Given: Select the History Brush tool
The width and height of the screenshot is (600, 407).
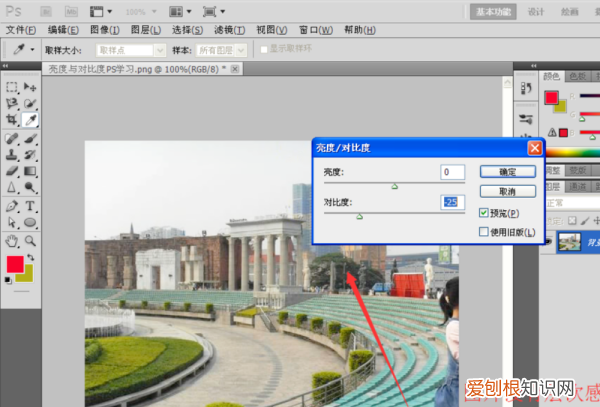Looking at the screenshot, I should click(30, 155).
